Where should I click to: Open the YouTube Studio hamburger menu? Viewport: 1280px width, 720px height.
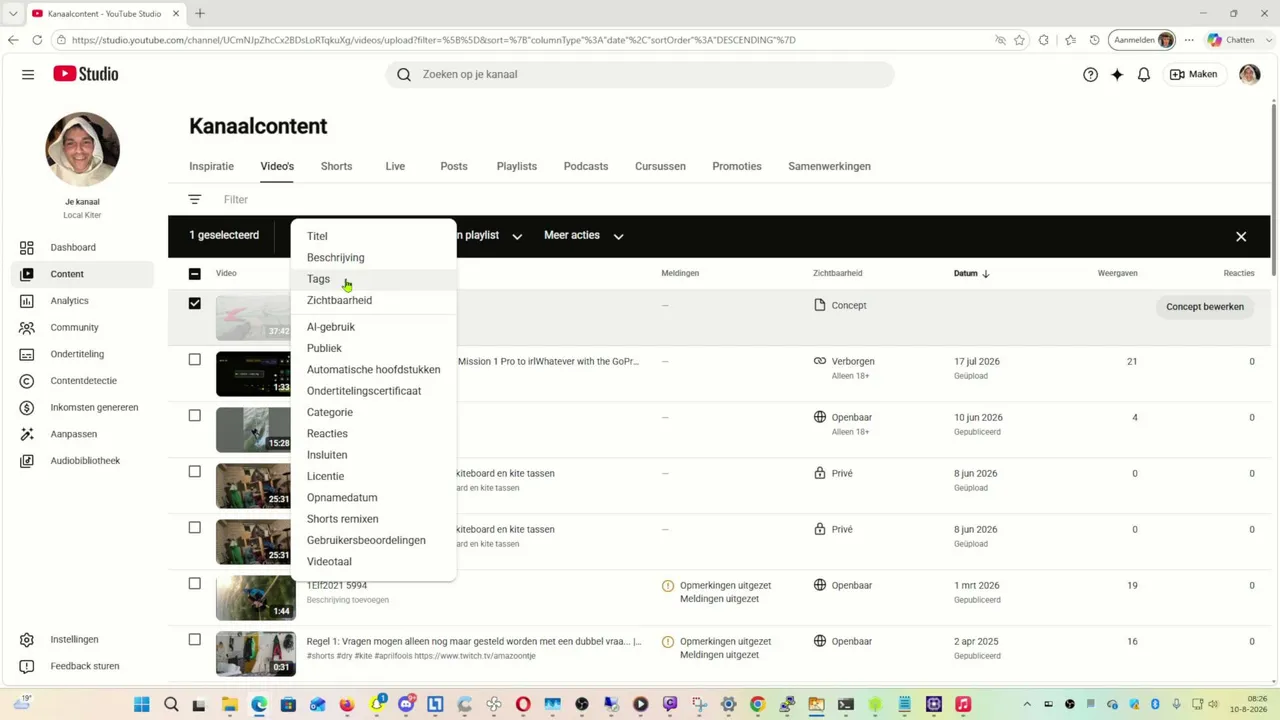click(x=28, y=74)
